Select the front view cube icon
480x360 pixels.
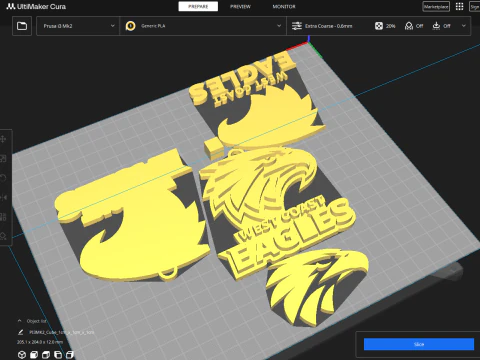pos(34,354)
